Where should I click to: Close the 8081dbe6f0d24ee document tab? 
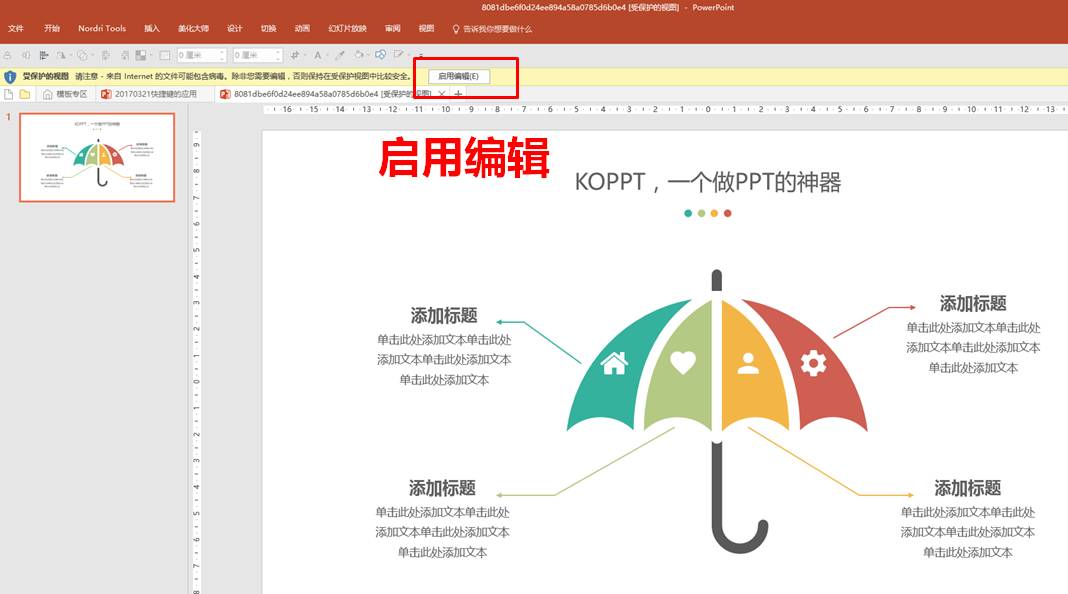click(x=441, y=94)
